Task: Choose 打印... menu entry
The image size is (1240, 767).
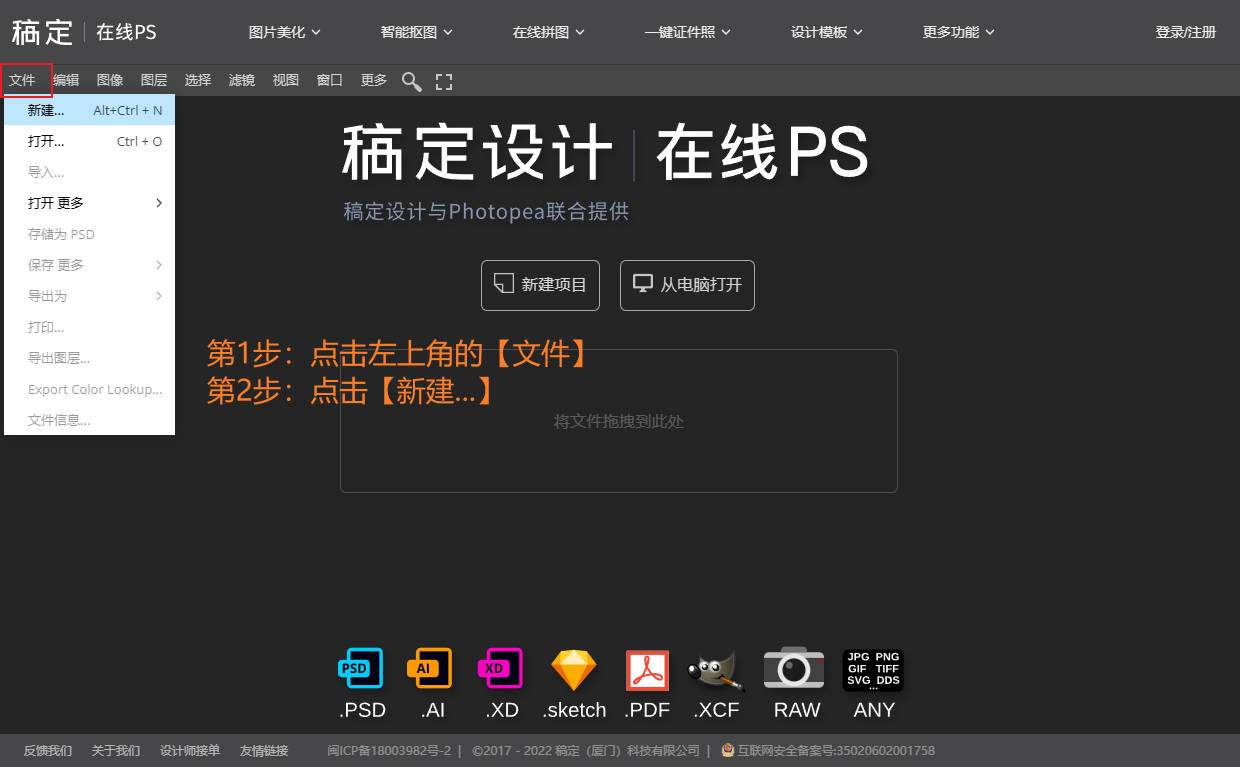Action: pos(90,327)
